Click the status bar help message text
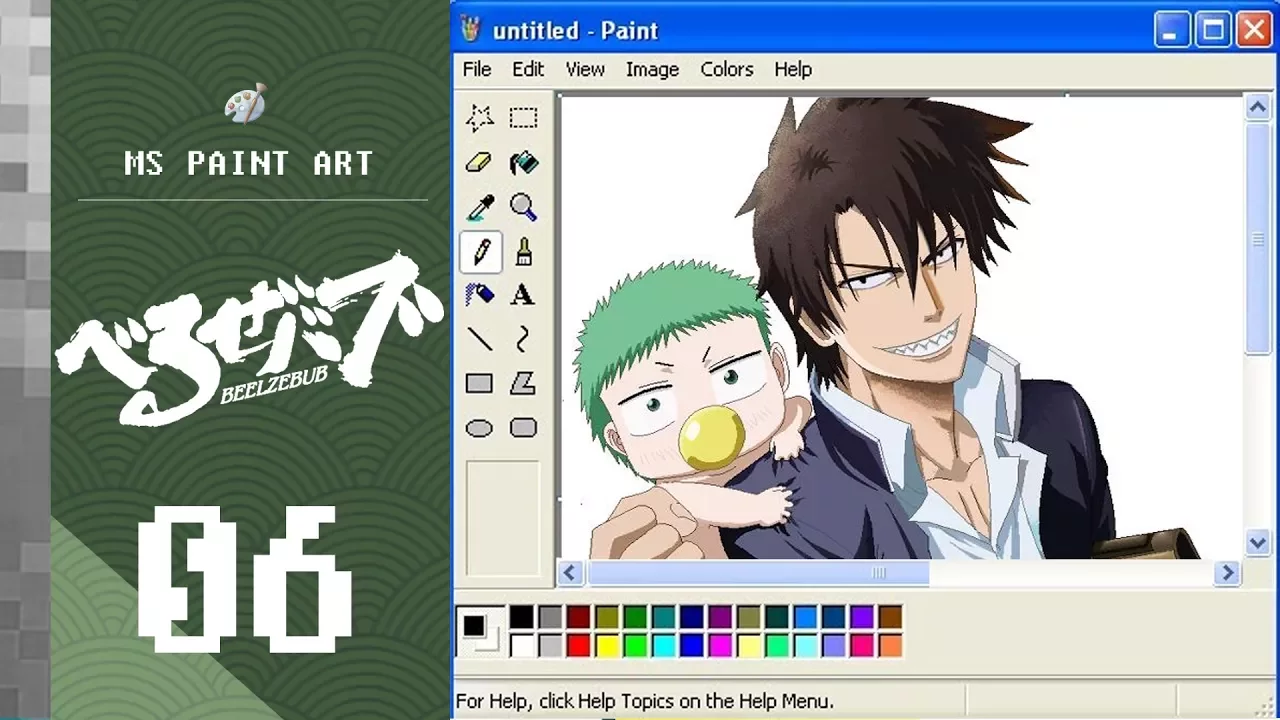This screenshot has height=720, width=1280. pyautogui.click(x=644, y=701)
